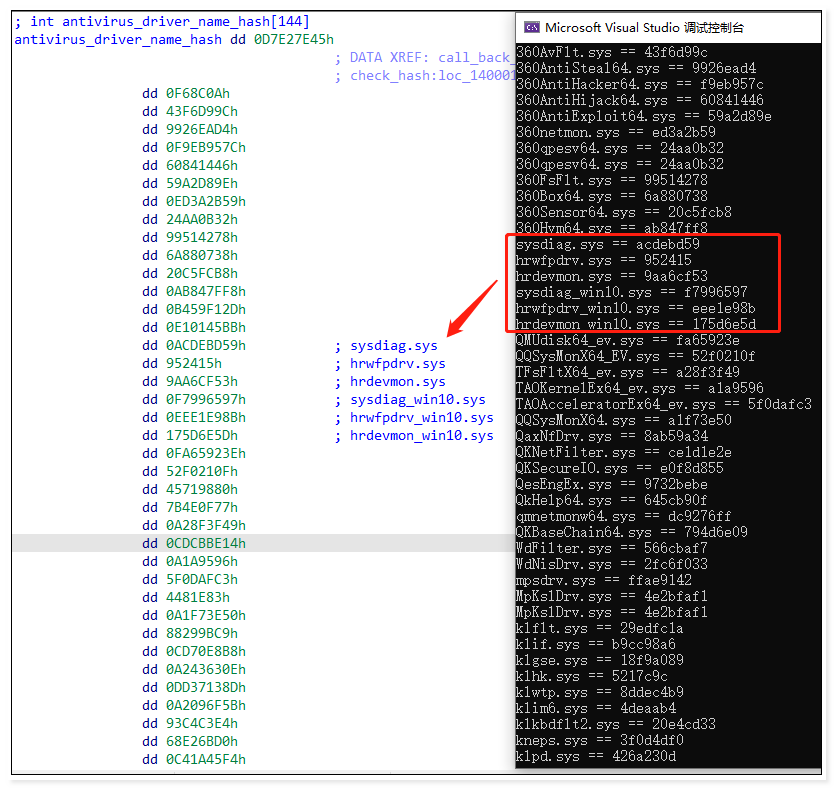Click the Visual Studio console window icon

click(x=531, y=27)
